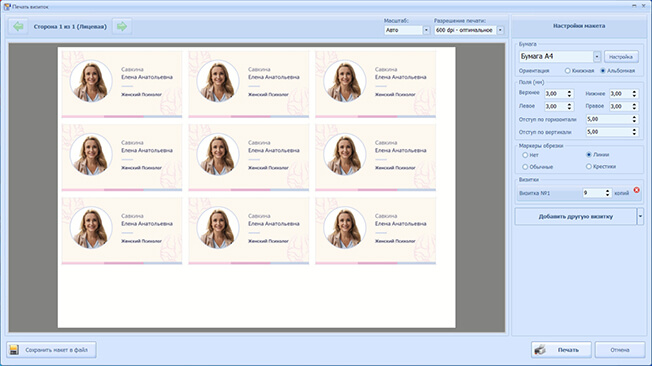The width and height of the screenshot is (652, 366).
Task: Adjust Нижнее margin stepper arrows
Action: click(x=634, y=94)
